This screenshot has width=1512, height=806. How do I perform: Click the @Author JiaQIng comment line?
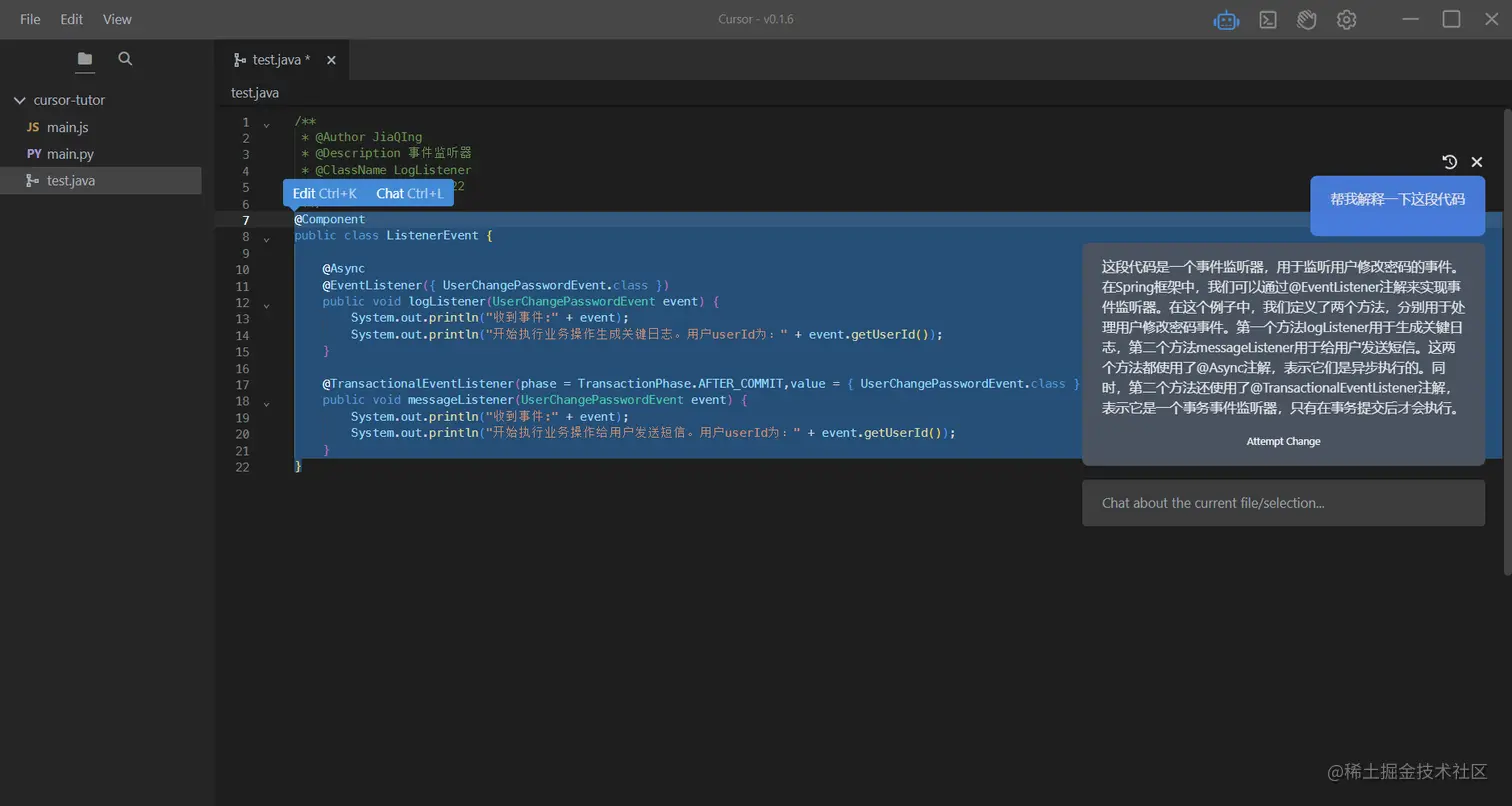tap(361, 137)
